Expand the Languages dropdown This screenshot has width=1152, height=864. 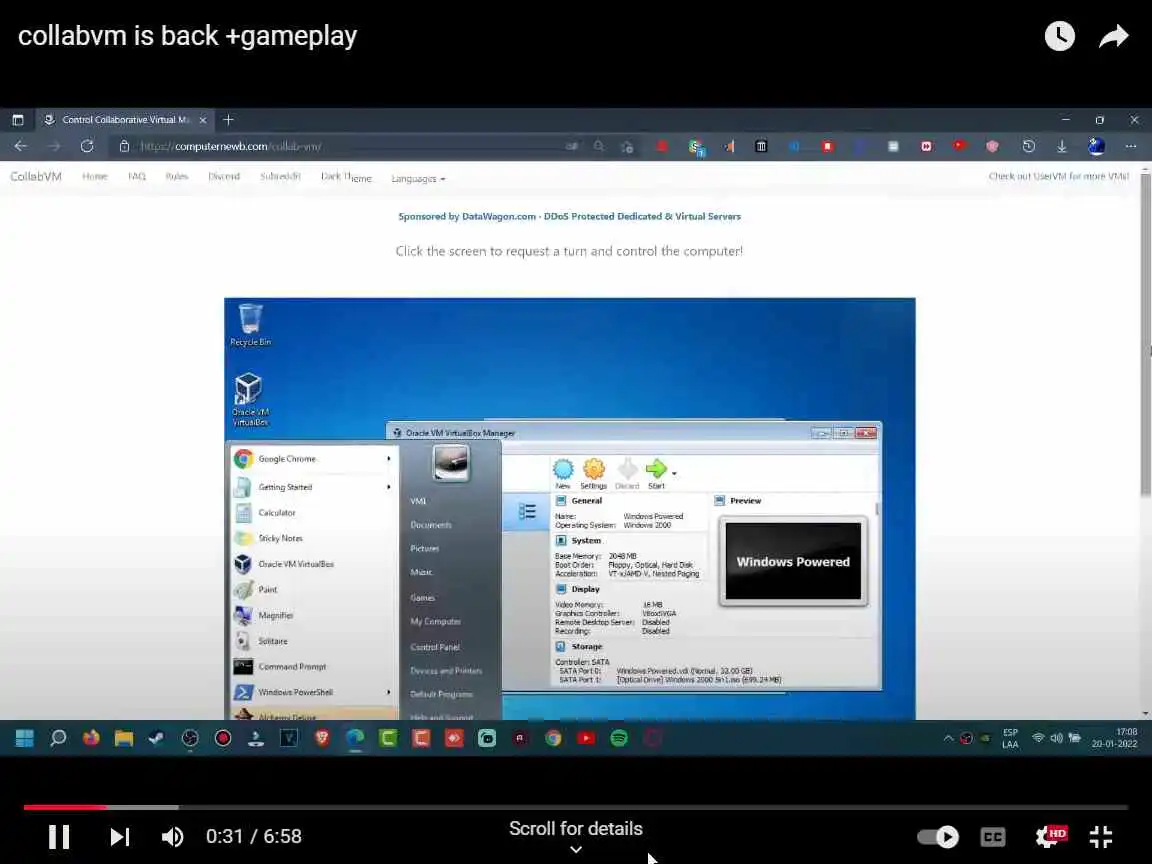pyautogui.click(x=418, y=179)
